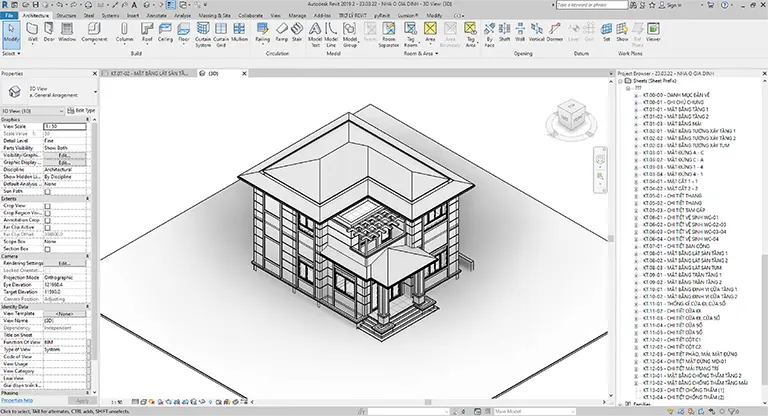Viewport: 768px width, 416px height.
Task: Open the 3D View type selector dropdown
Action: pyautogui.click(x=32, y=111)
